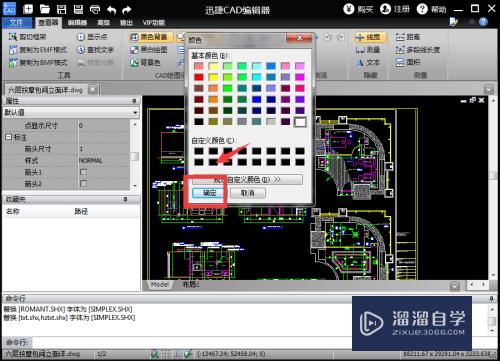
Task: Select the 多段线长度 polyline length tool
Action: [x=418, y=50]
